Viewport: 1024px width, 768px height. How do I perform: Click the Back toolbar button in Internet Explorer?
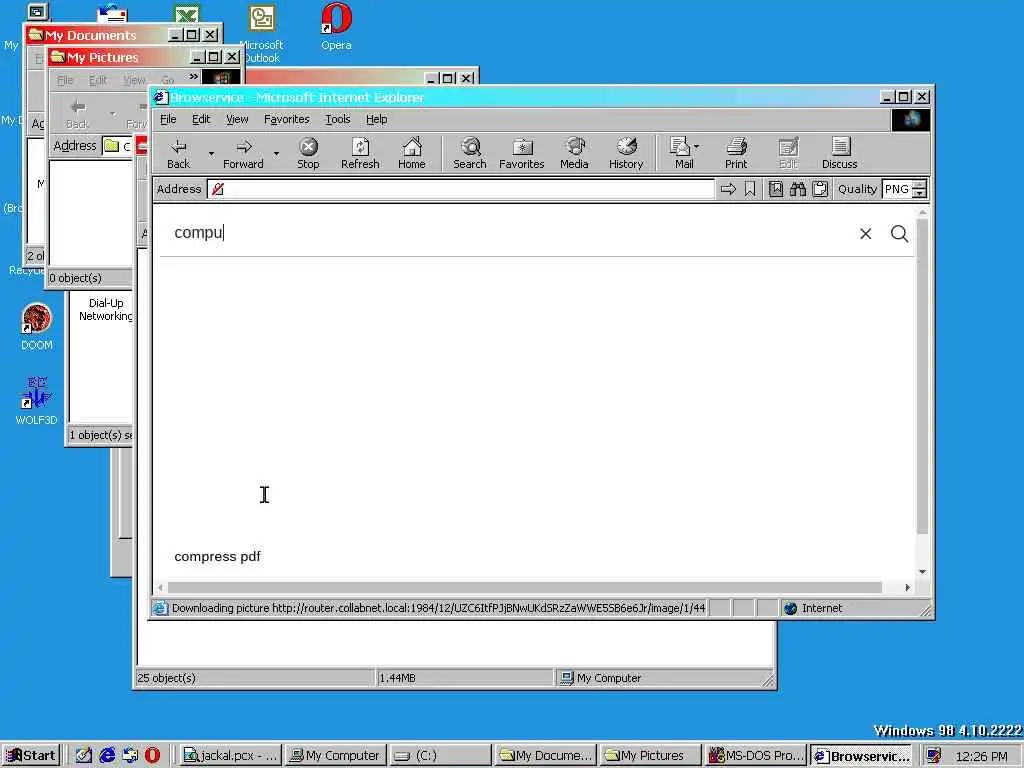tap(178, 153)
